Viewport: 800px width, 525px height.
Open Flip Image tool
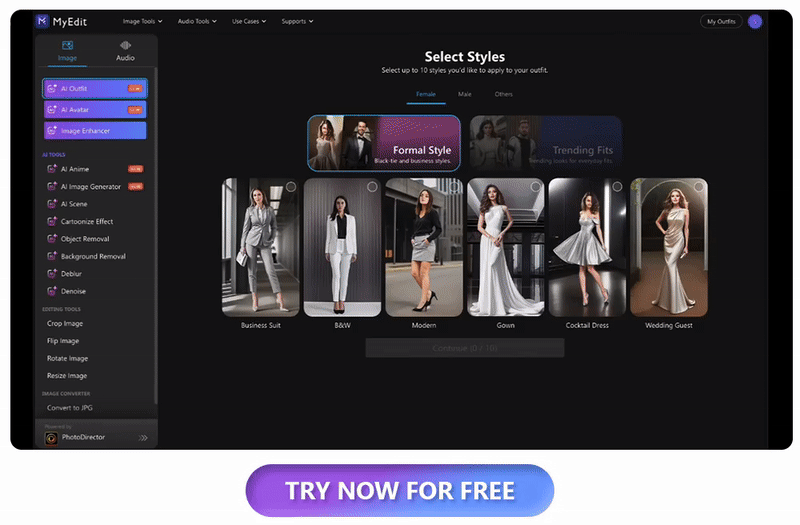tap(63, 341)
